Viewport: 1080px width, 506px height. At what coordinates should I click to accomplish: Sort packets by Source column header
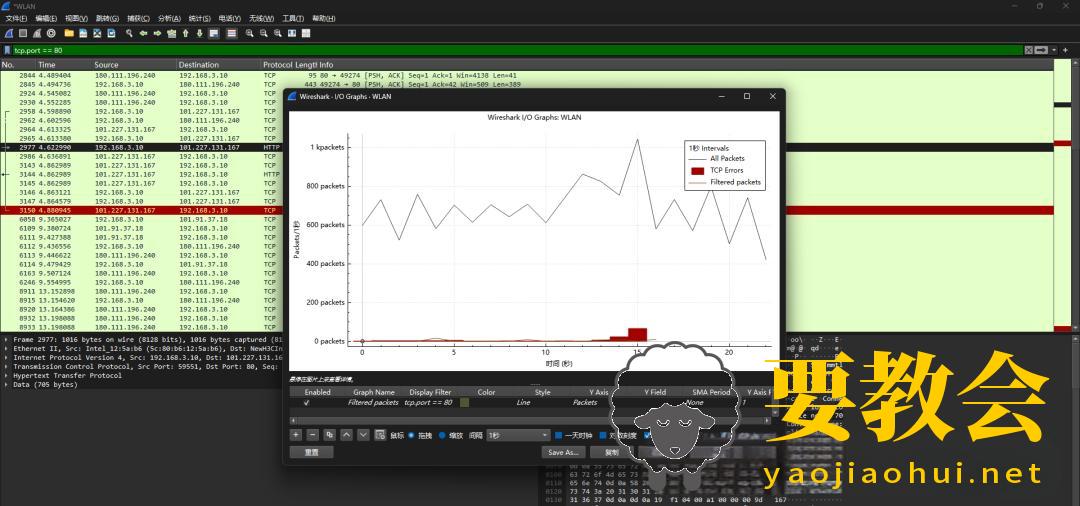click(x=134, y=65)
